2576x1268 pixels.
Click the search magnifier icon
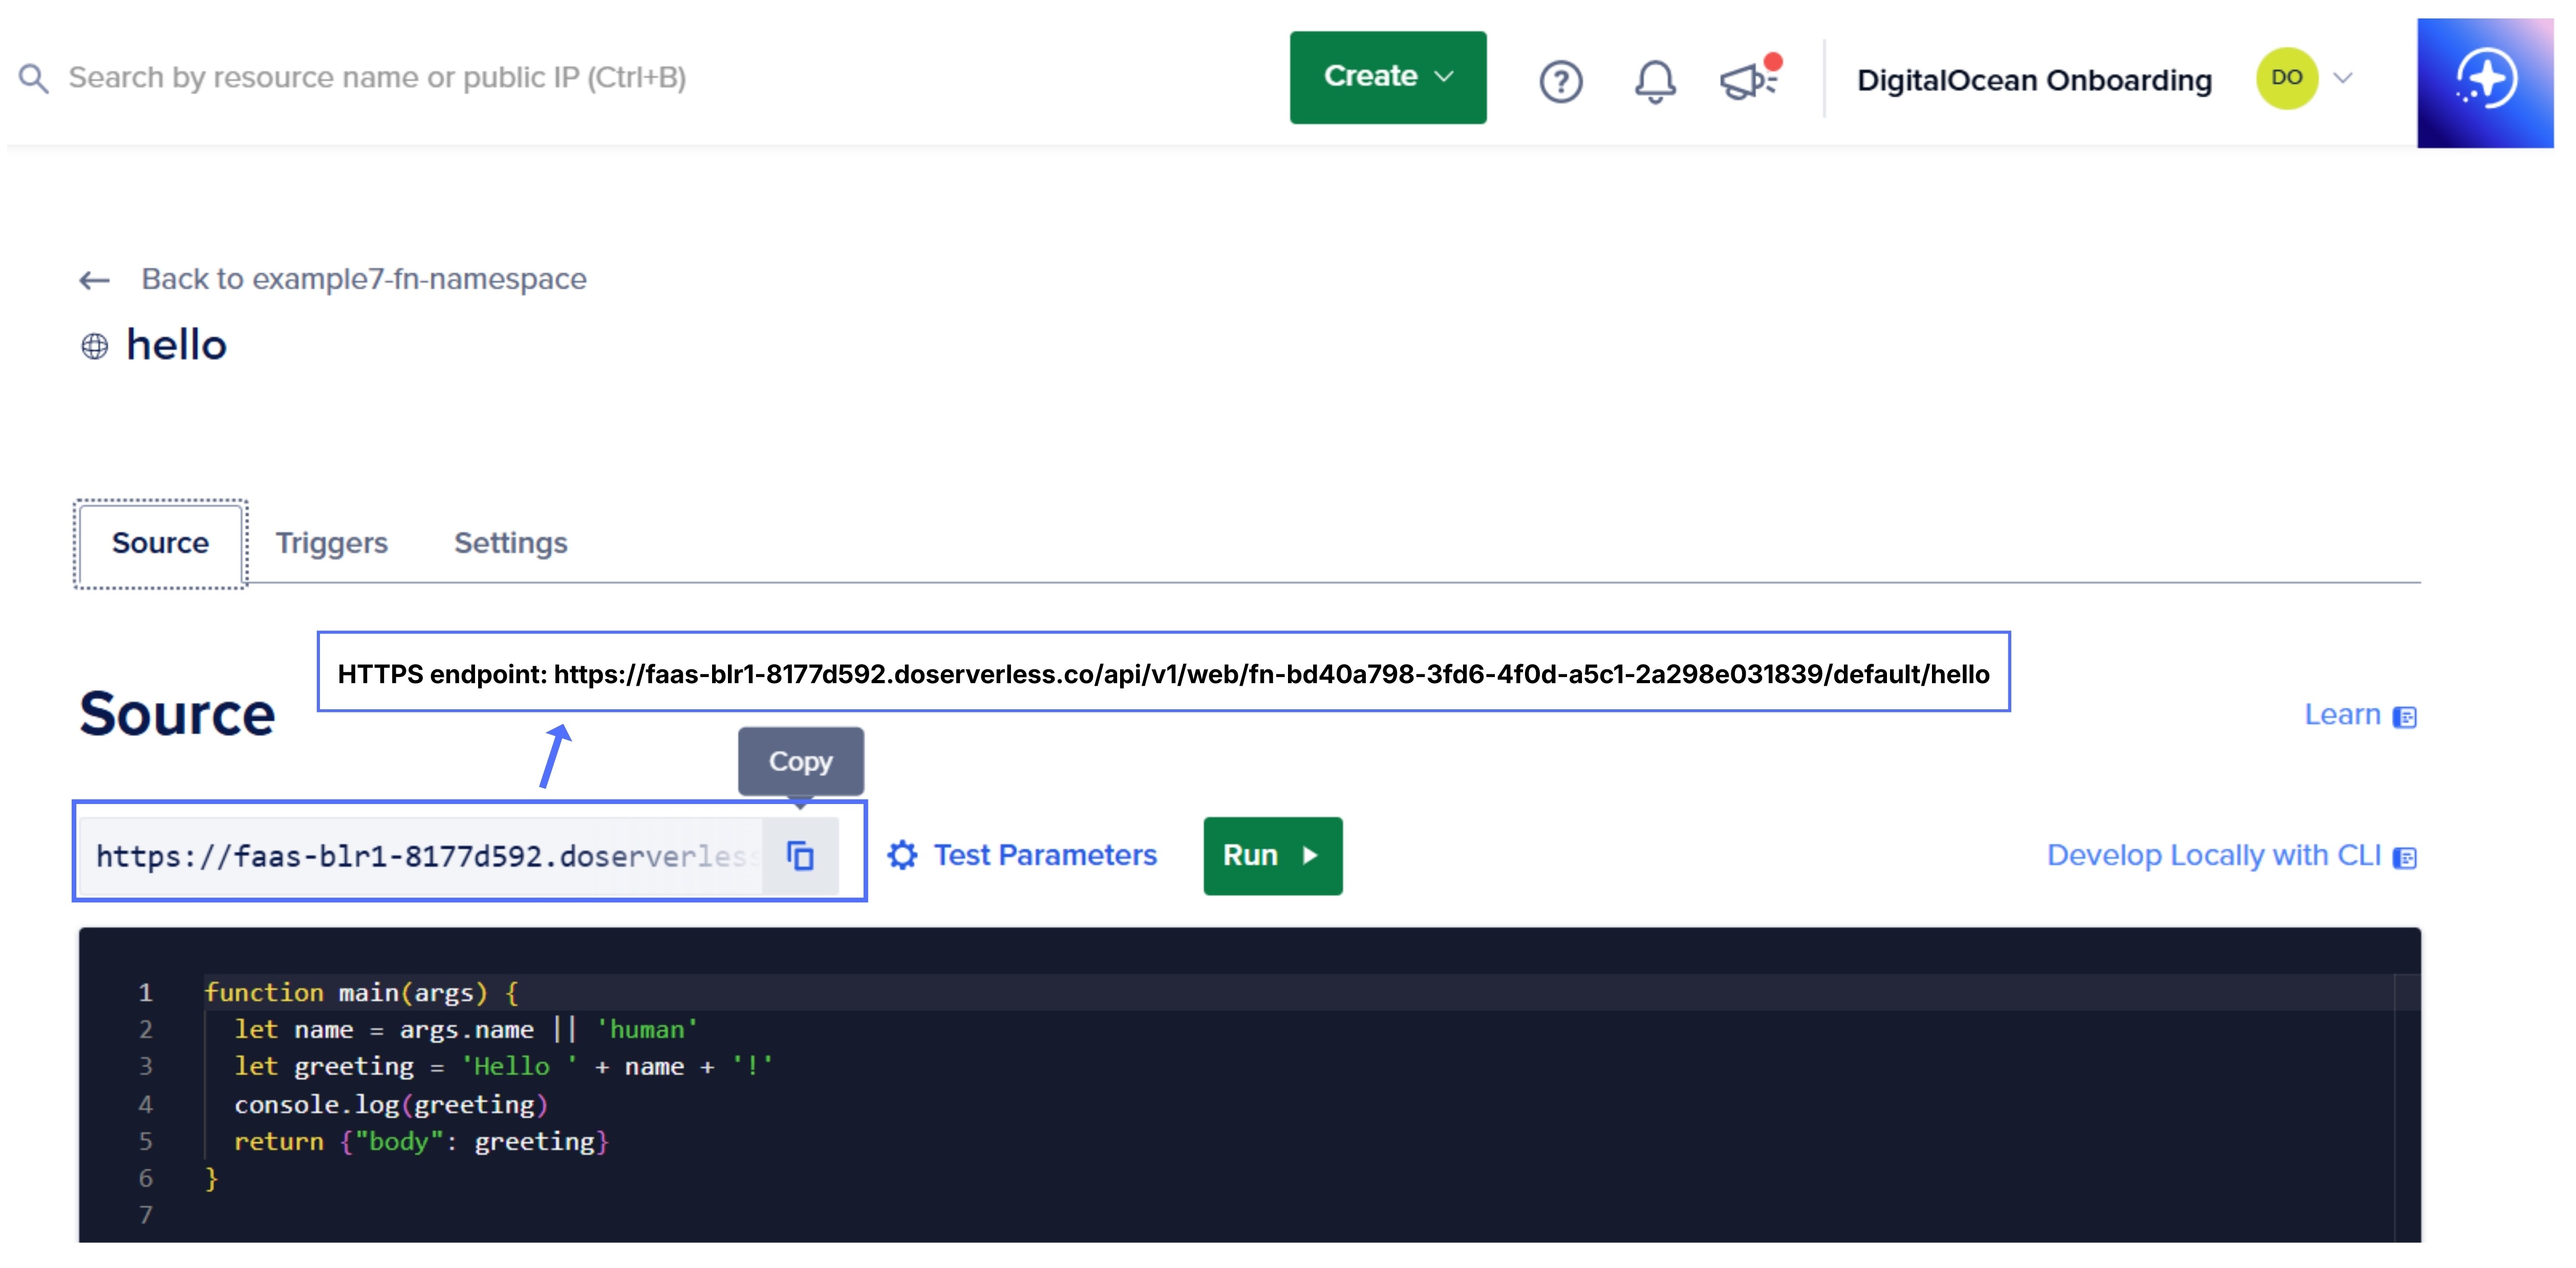[x=33, y=77]
